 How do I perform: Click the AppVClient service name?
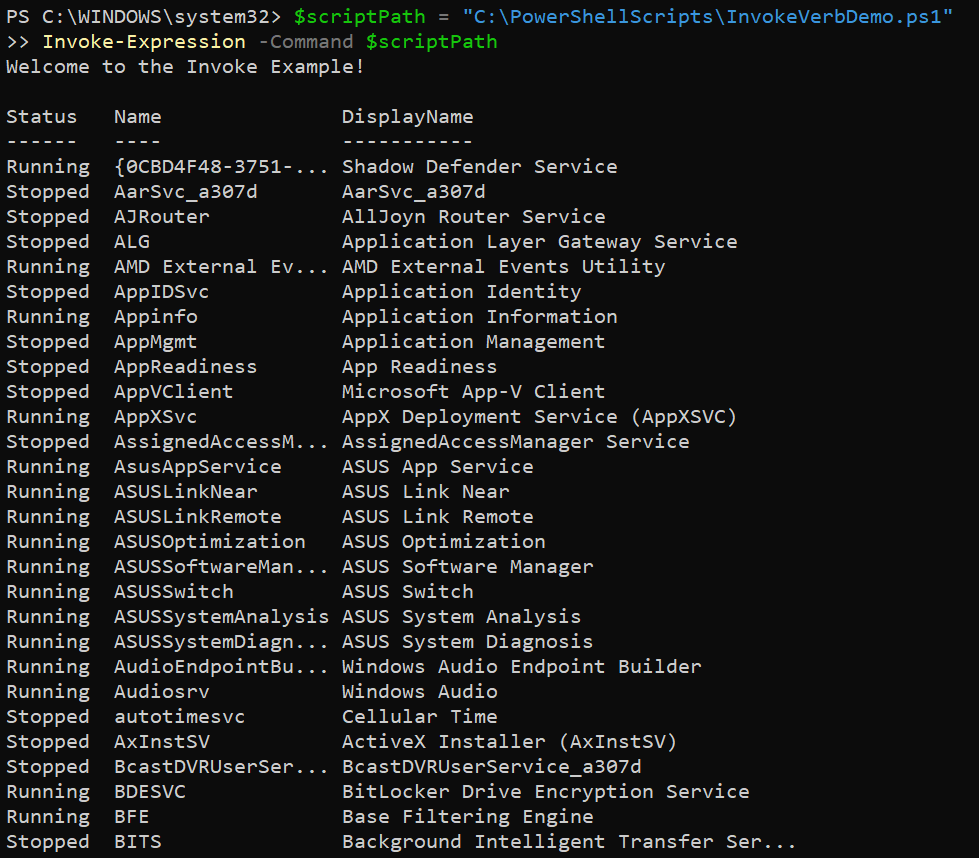[174, 392]
